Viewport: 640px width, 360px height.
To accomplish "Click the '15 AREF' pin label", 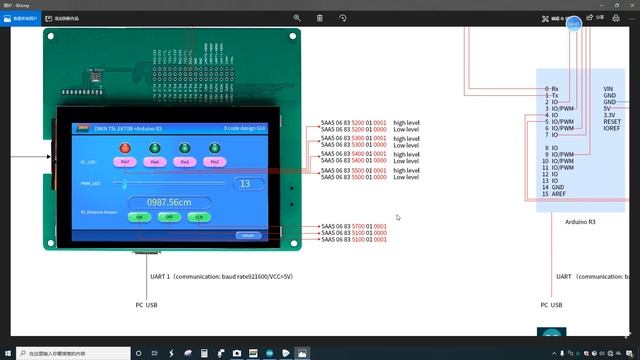I will 554,194.
